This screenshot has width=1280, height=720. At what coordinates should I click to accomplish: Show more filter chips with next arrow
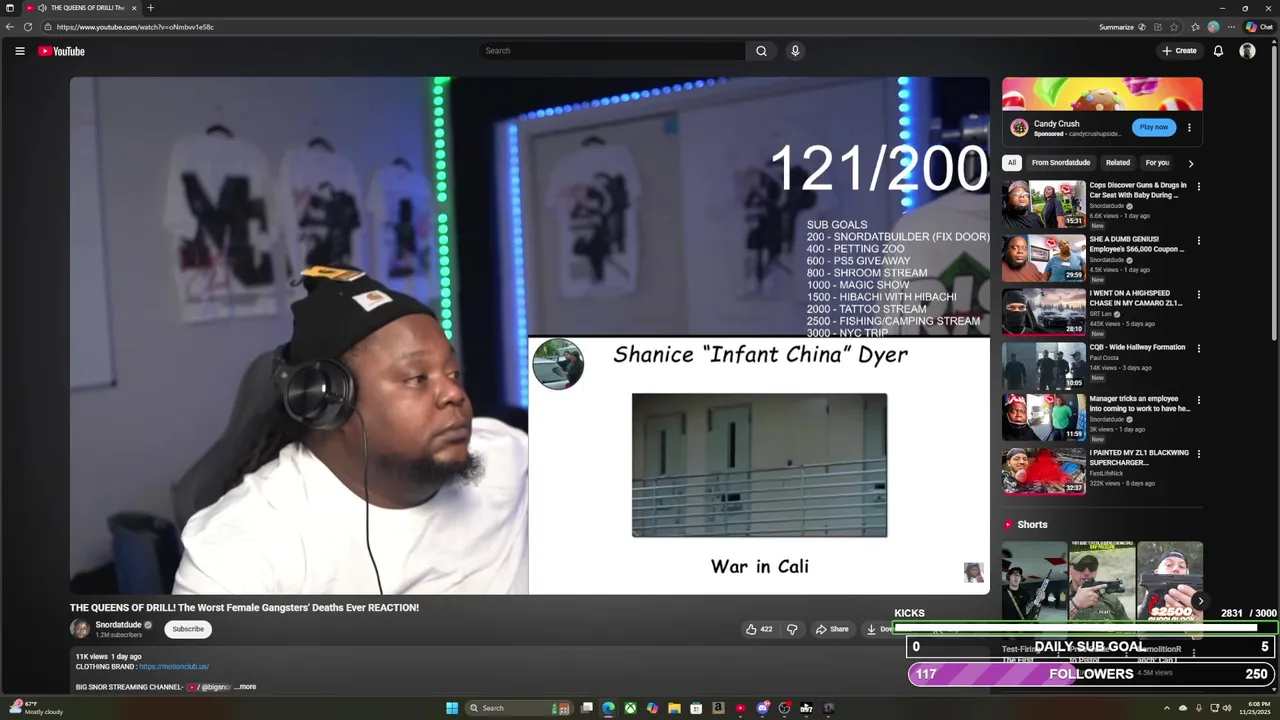tap(1190, 163)
